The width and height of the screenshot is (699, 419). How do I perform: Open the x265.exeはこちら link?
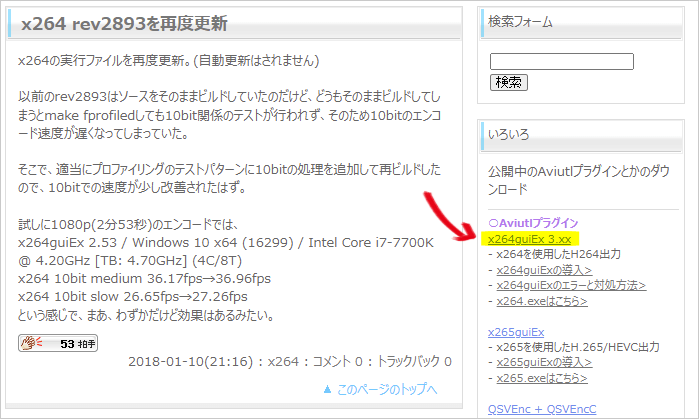542,378
